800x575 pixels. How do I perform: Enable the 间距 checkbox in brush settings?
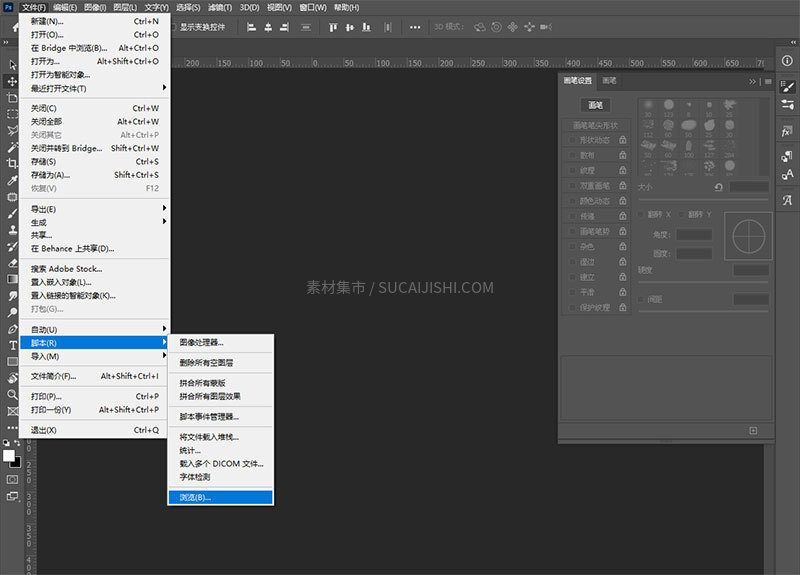click(642, 299)
